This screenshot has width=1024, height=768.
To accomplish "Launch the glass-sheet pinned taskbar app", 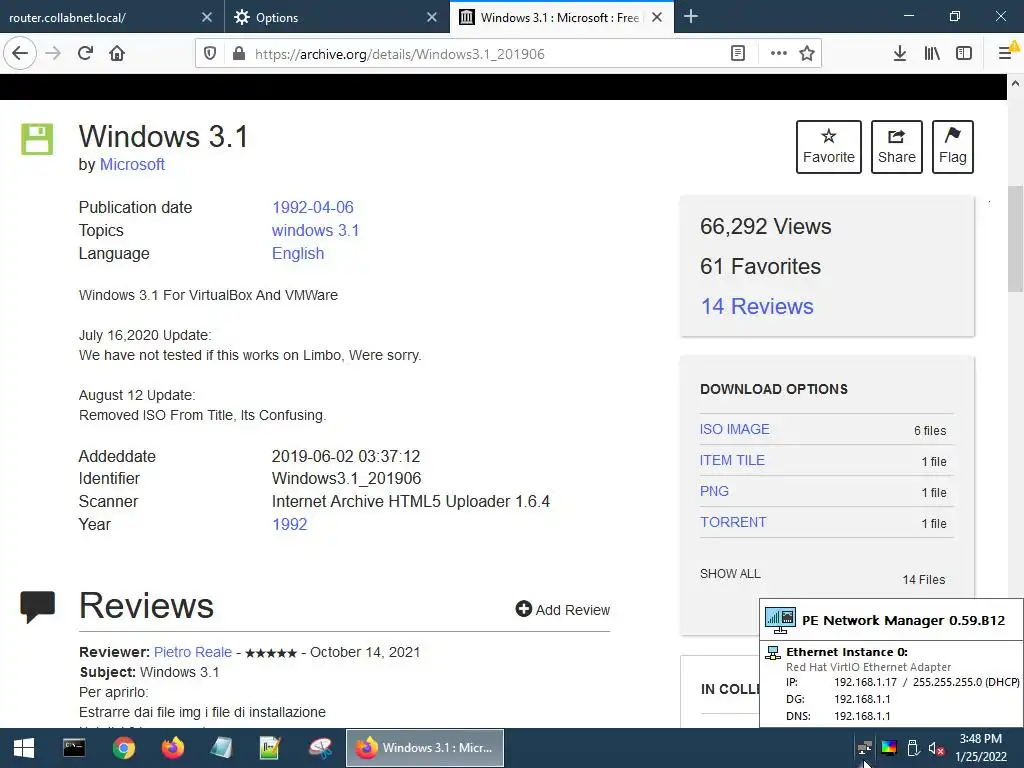I will pos(221,748).
